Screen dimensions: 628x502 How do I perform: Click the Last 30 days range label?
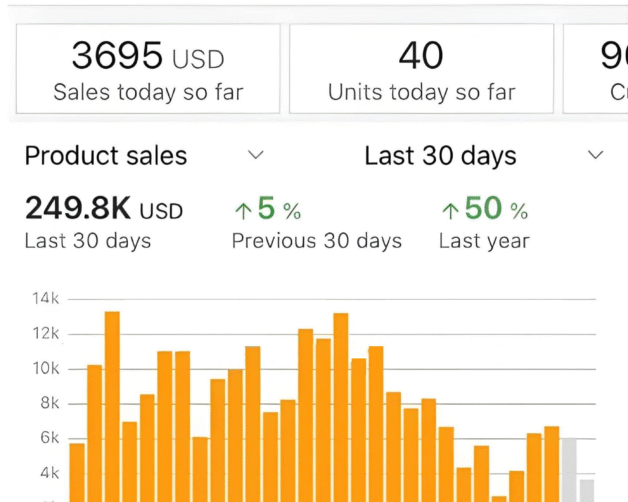(x=440, y=156)
